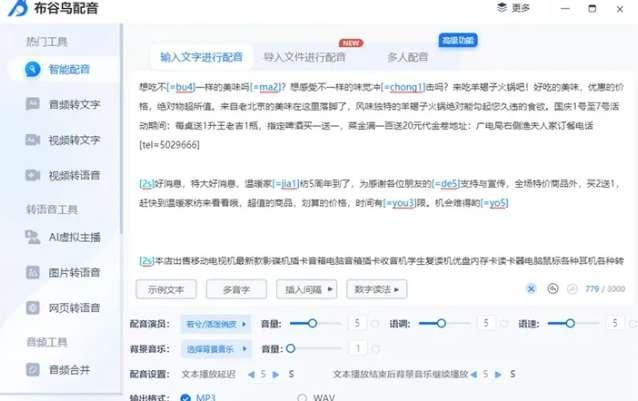Click the [=jia1] pronunciation tag

click(x=286, y=184)
